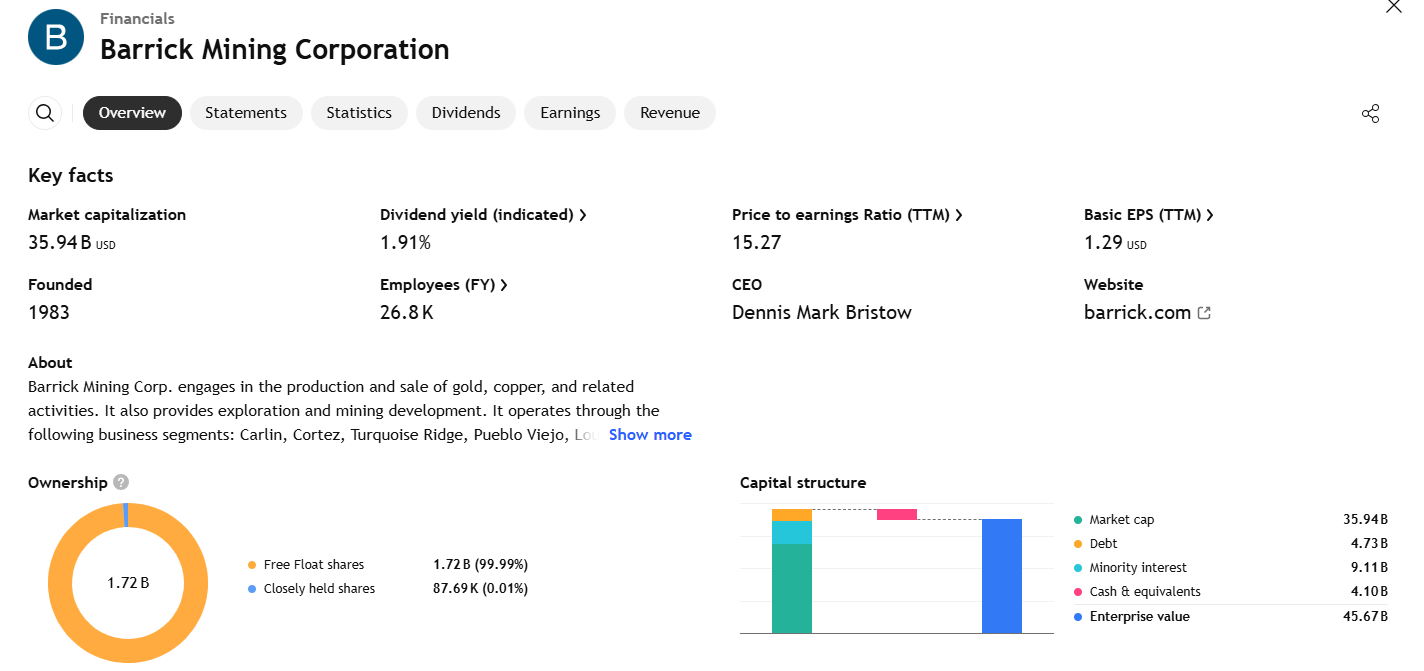Click the Barrick 'B' company logo
Screen dimensions: 1424x671
click(56, 37)
